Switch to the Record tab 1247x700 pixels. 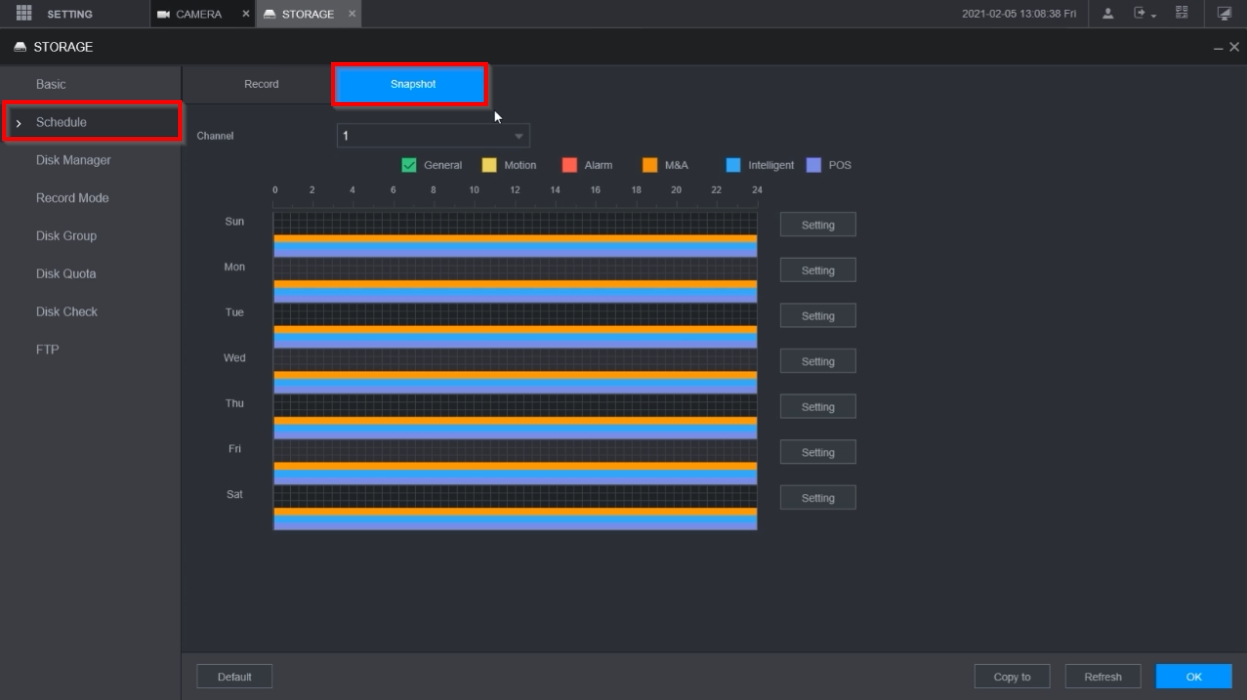pos(261,84)
